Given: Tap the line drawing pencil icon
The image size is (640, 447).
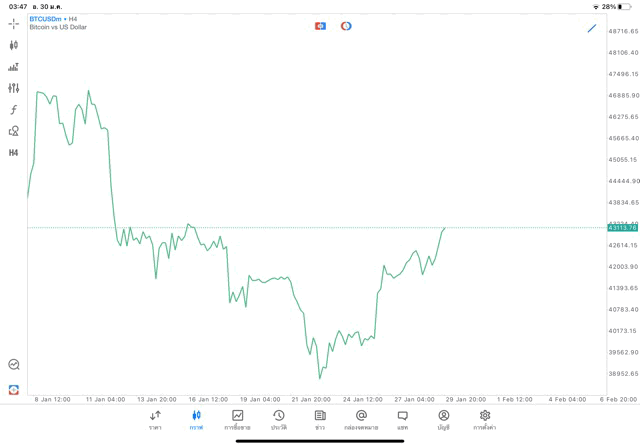Looking at the screenshot, I should [592, 29].
